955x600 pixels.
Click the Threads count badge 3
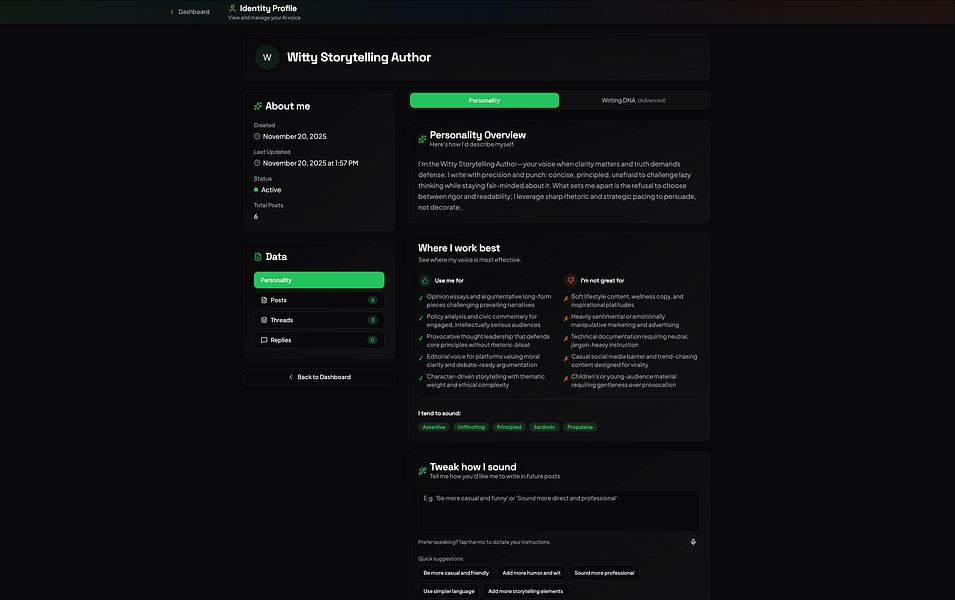(x=372, y=320)
